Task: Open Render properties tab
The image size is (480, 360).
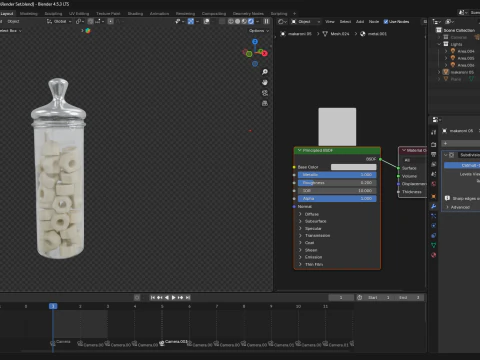Action: [x=433, y=144]
